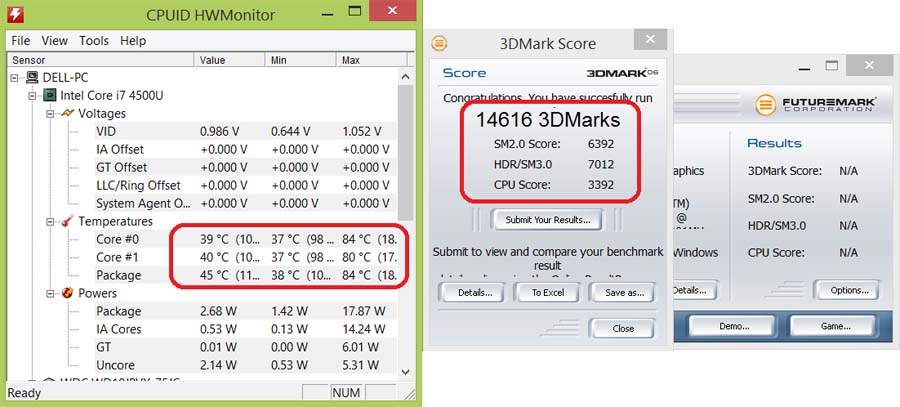The height and width of the screenshot is (407, 900).
Task: Click the HDR/SM3.0 value 7012
Action: [x=601, y=164]
